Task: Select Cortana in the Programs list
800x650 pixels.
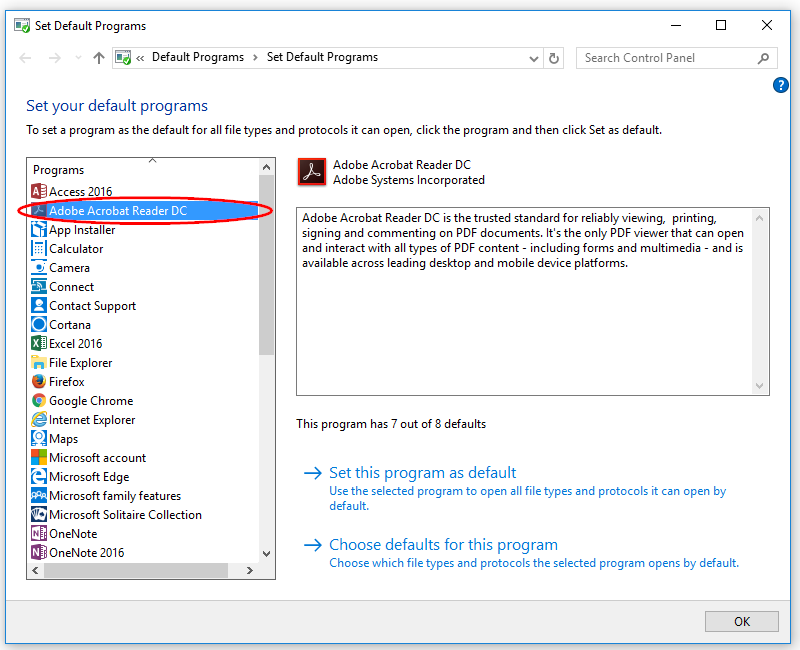Action: [70, 324]
